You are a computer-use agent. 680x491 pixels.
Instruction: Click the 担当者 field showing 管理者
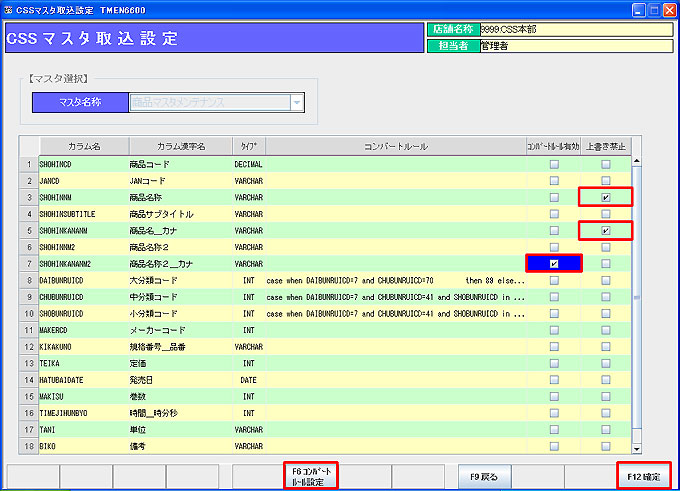[576, 46]
